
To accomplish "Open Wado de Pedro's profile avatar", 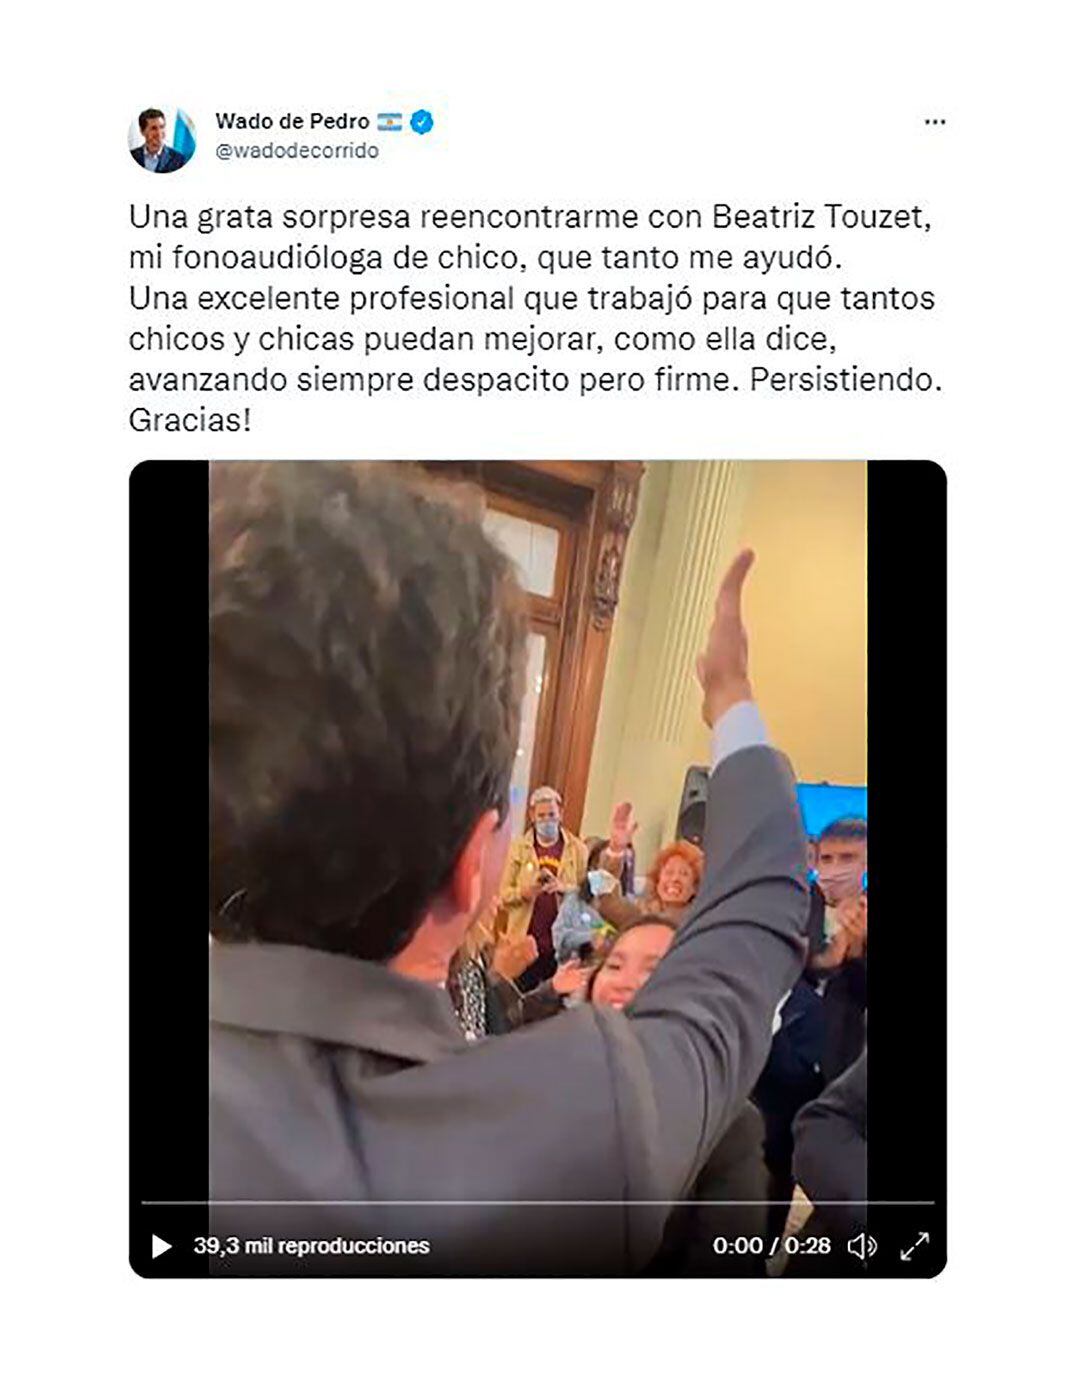I will point(162,139).
